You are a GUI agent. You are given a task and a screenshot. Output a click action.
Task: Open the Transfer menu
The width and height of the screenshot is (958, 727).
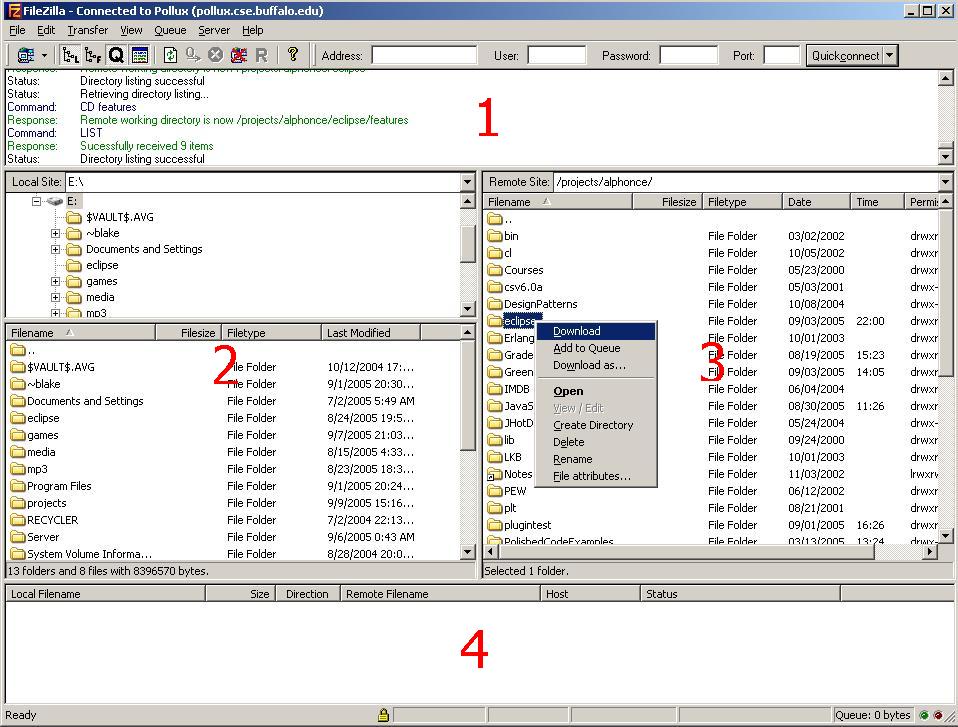click(x=87, y=30)
